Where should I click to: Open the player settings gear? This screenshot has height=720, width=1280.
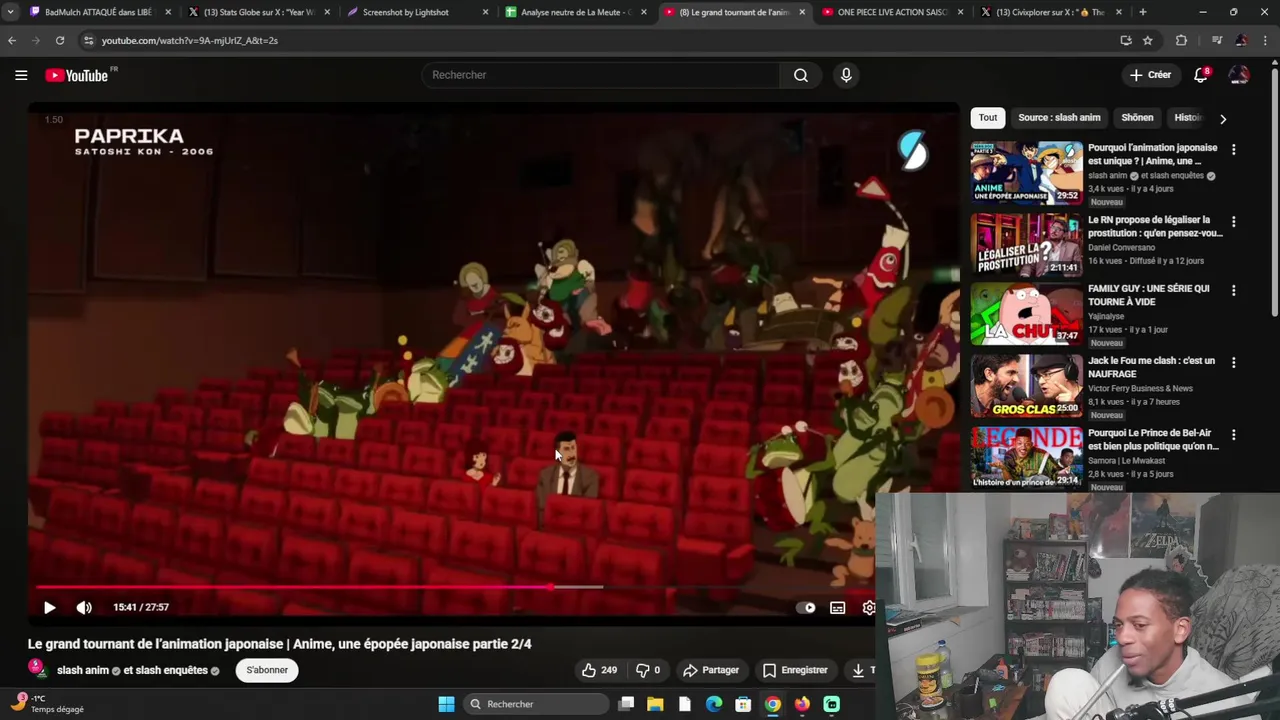coord(869,607)
